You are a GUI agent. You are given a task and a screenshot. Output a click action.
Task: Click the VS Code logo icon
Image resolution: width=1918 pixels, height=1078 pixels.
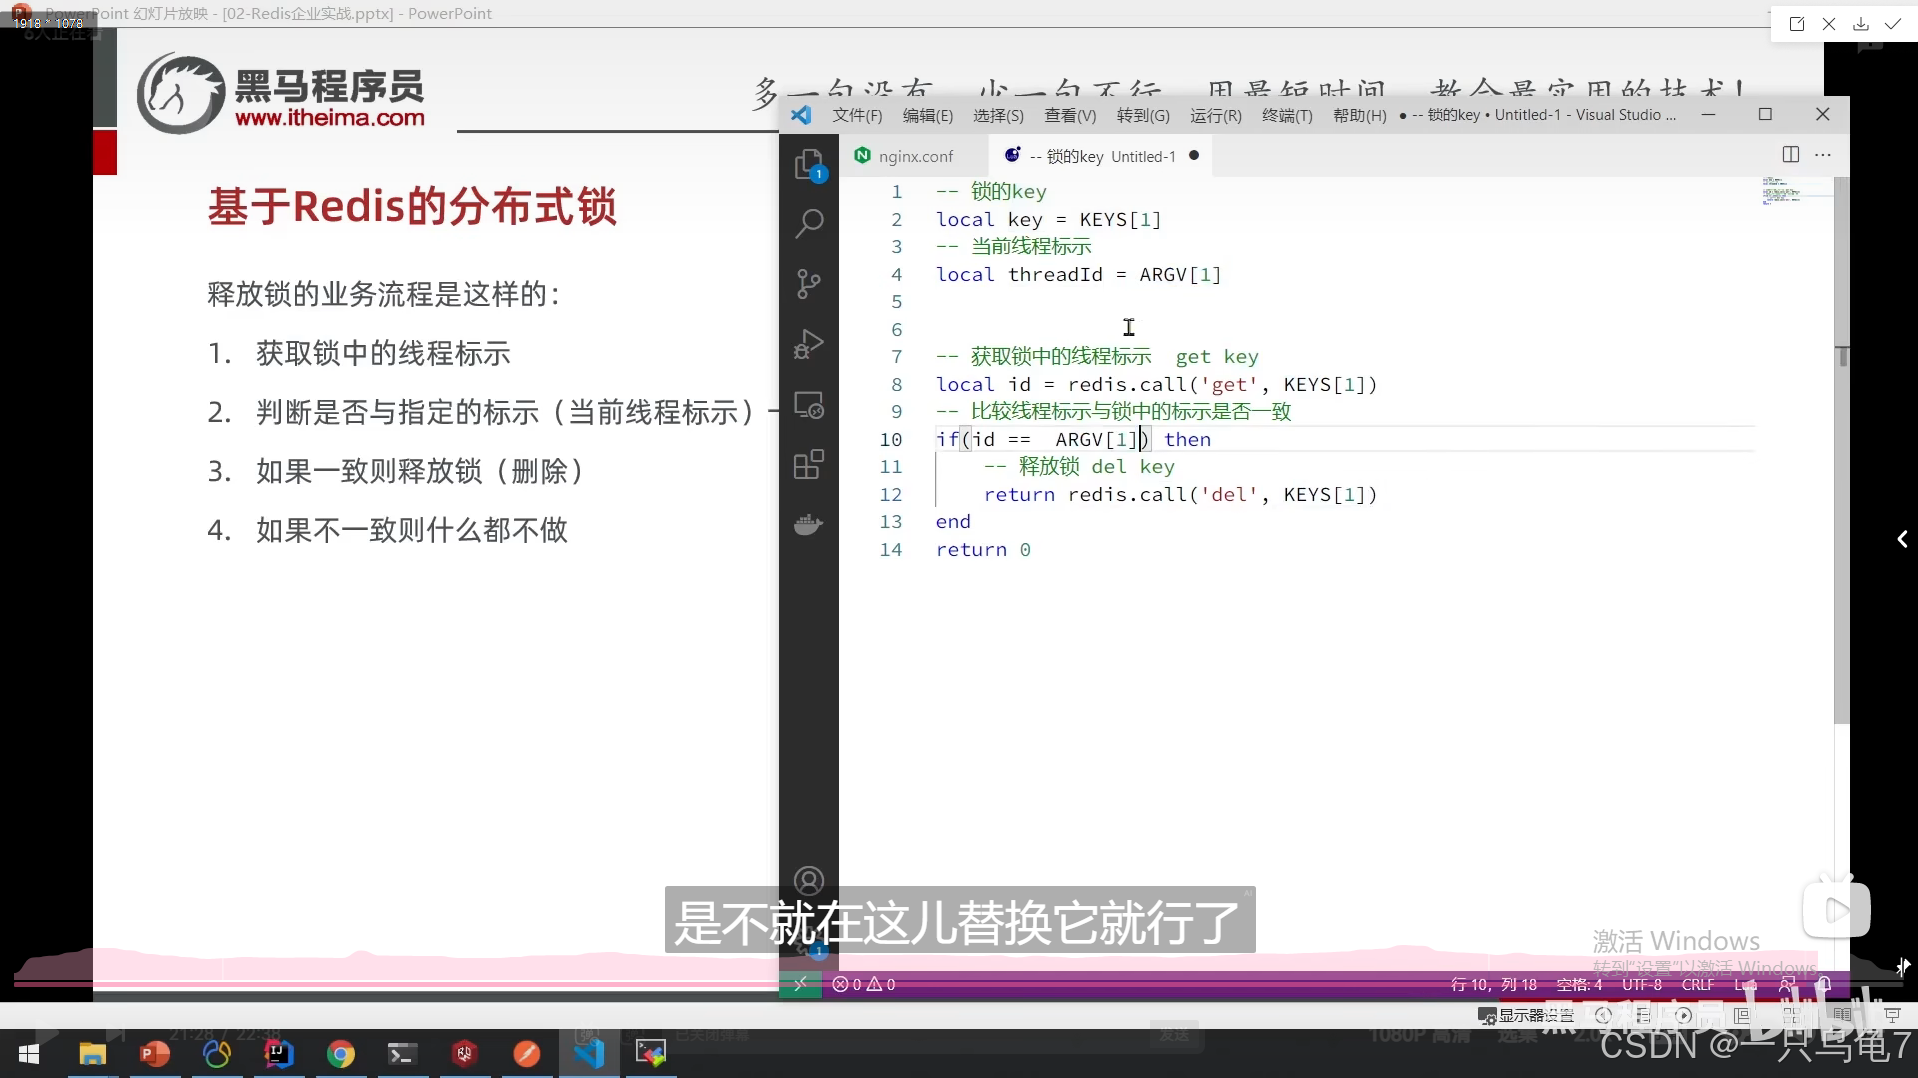coord(801,115)
